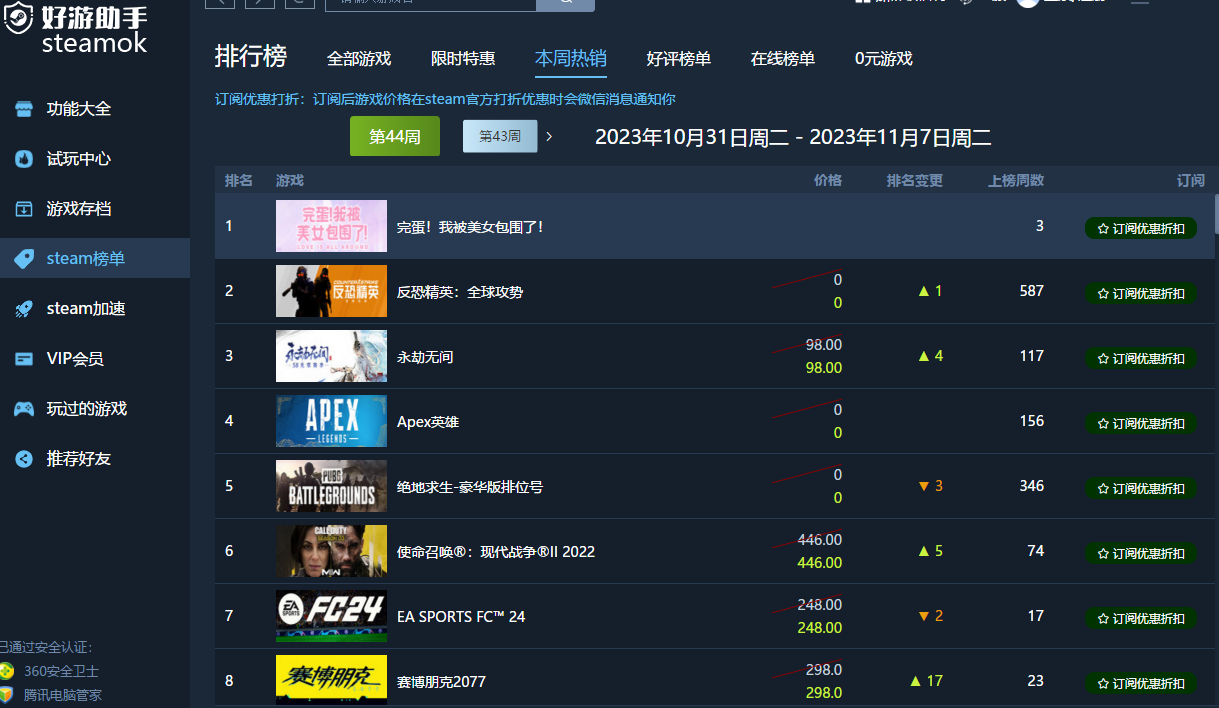Click the date range 2023年10月31日周二 - 2023年11月7日周二
This screenshot has width=1219, height=708.
click(x=793, y=138)
